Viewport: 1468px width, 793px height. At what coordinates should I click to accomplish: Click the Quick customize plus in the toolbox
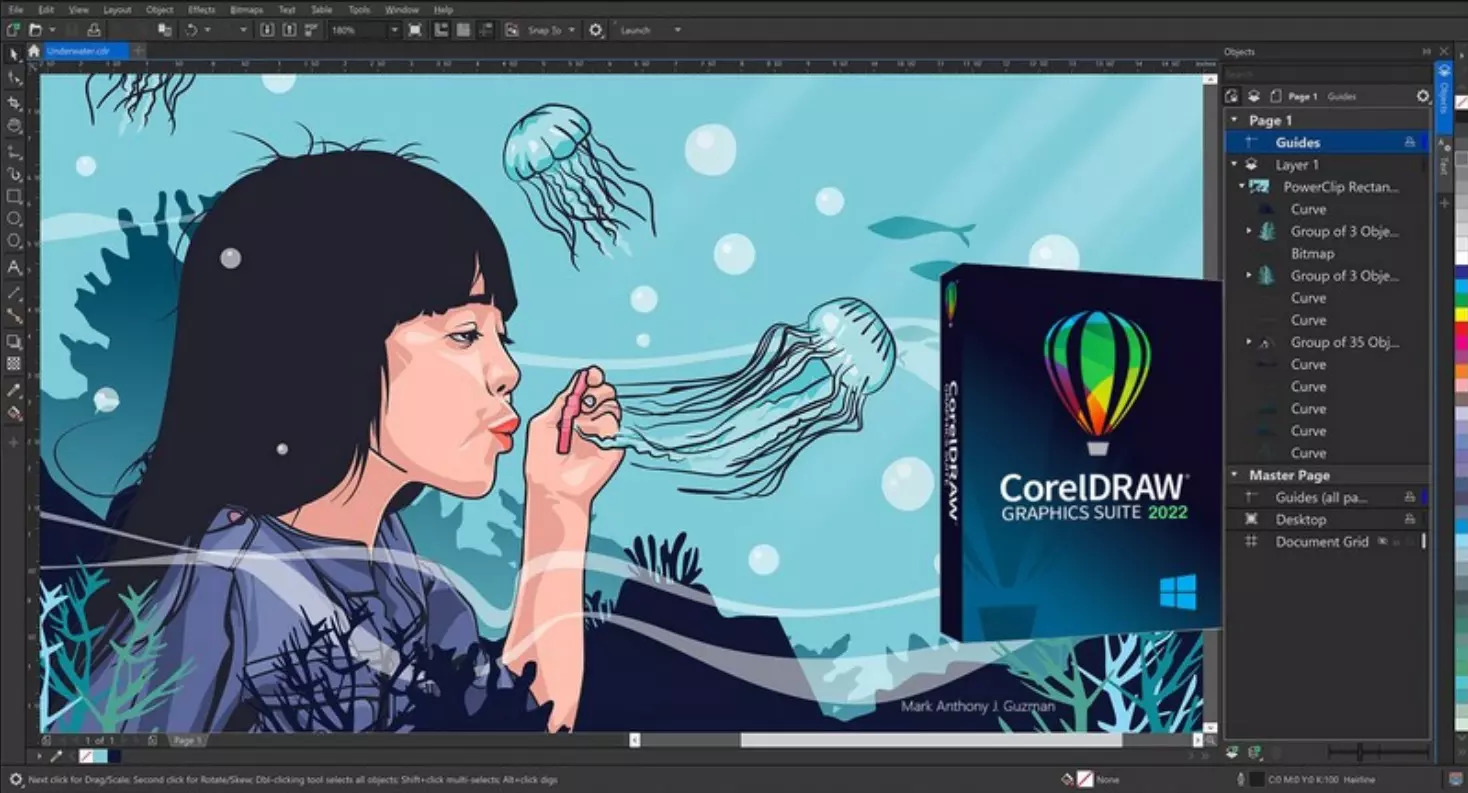14,441
